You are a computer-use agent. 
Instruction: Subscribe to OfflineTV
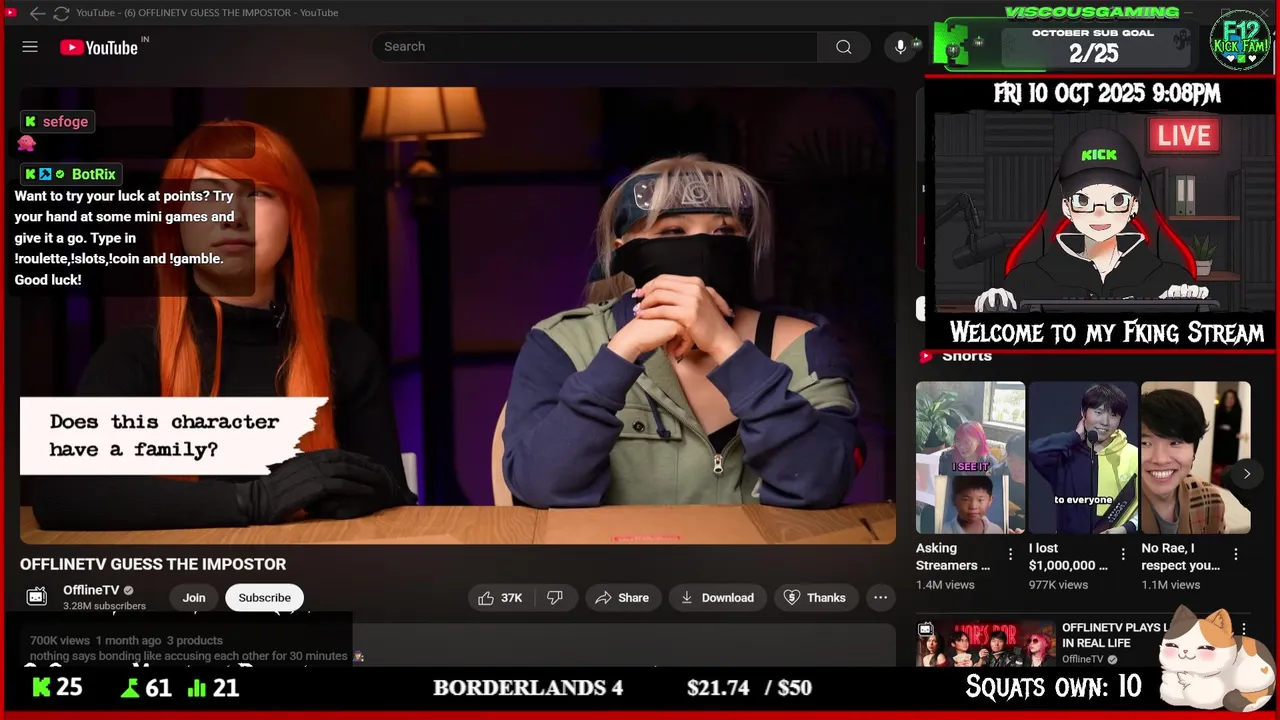click(x=264, y=598)
